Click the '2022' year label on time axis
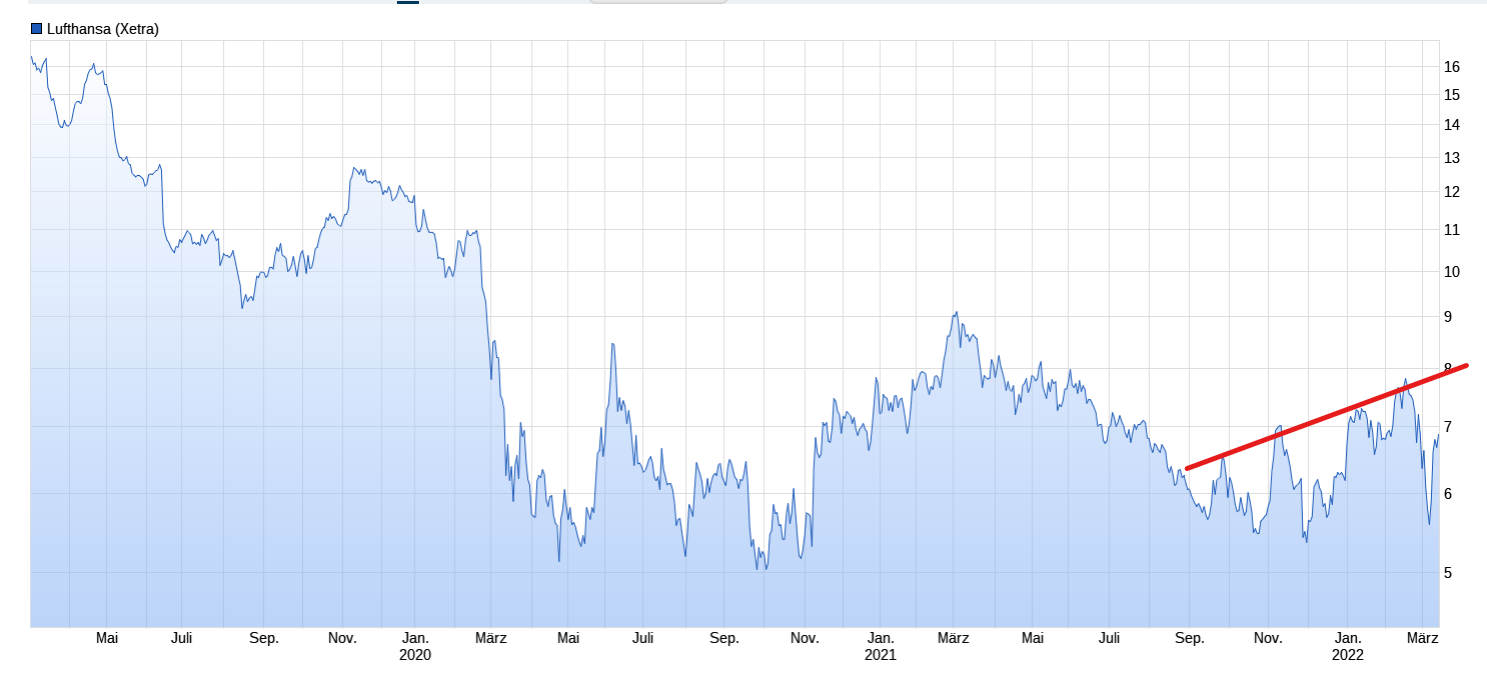 tap(1348, 656)
